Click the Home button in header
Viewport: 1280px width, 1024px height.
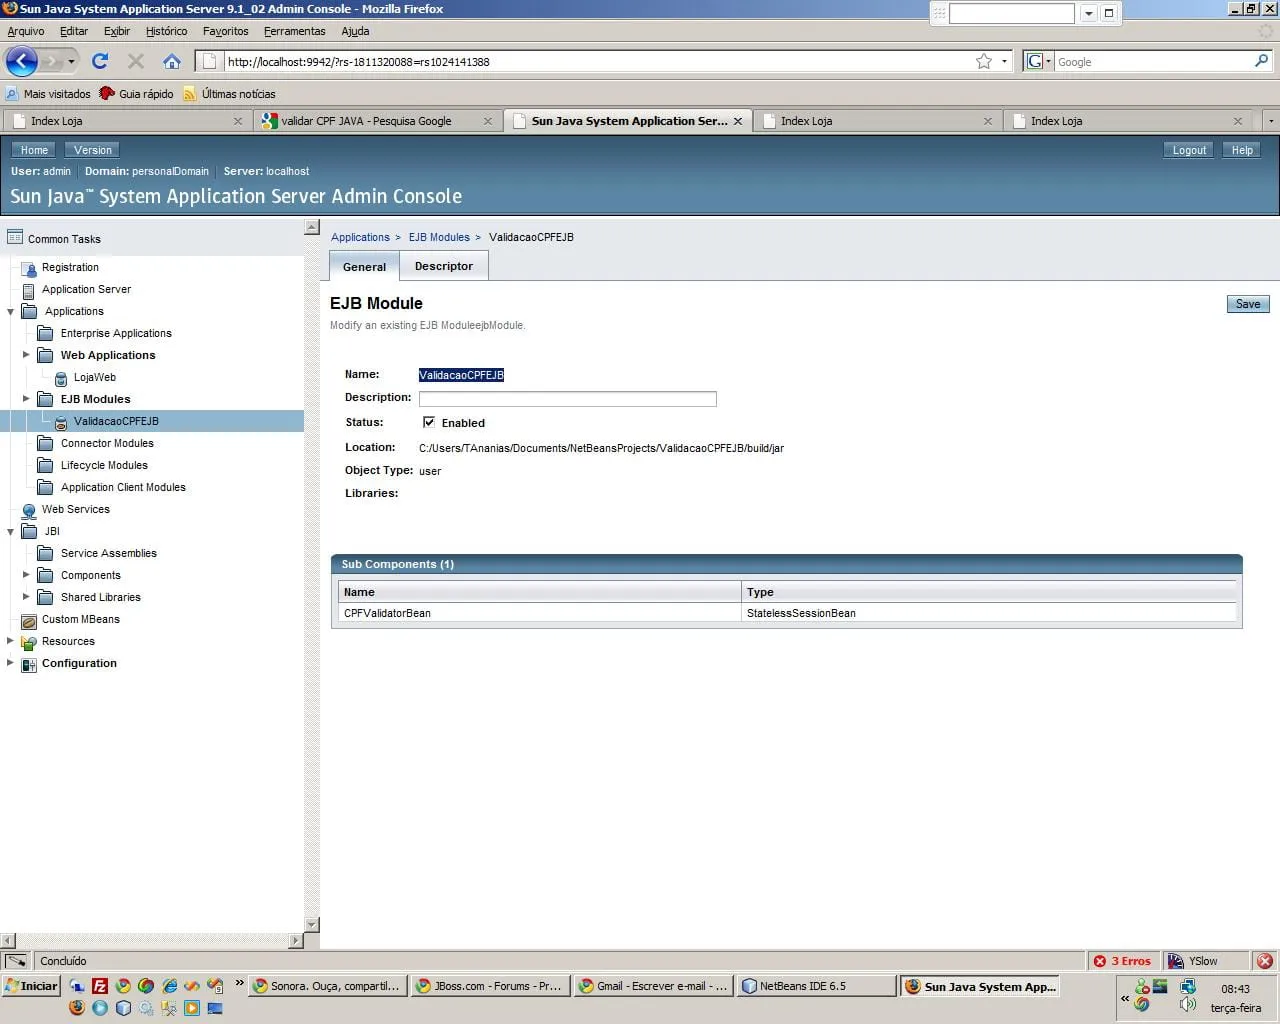tap(34, 150)
